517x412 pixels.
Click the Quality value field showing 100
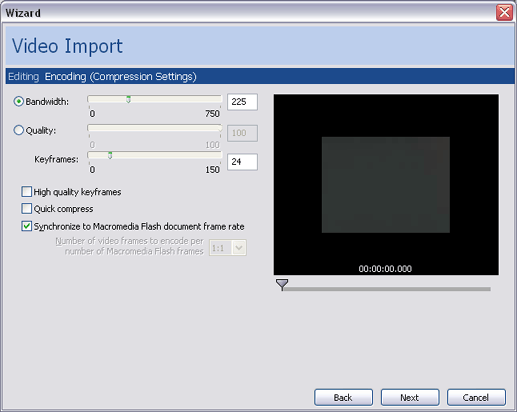[x=242, y=133]
